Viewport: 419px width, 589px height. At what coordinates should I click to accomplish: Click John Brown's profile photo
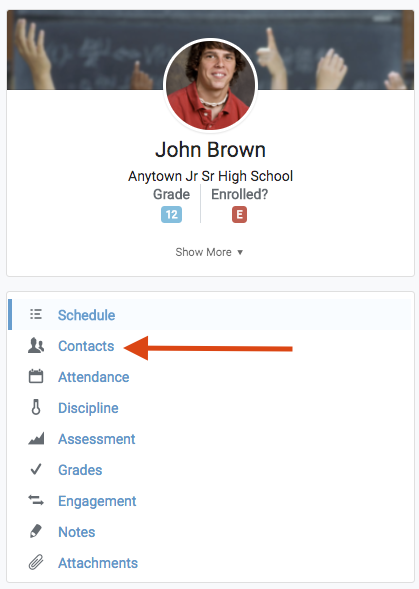coord(210,85)
